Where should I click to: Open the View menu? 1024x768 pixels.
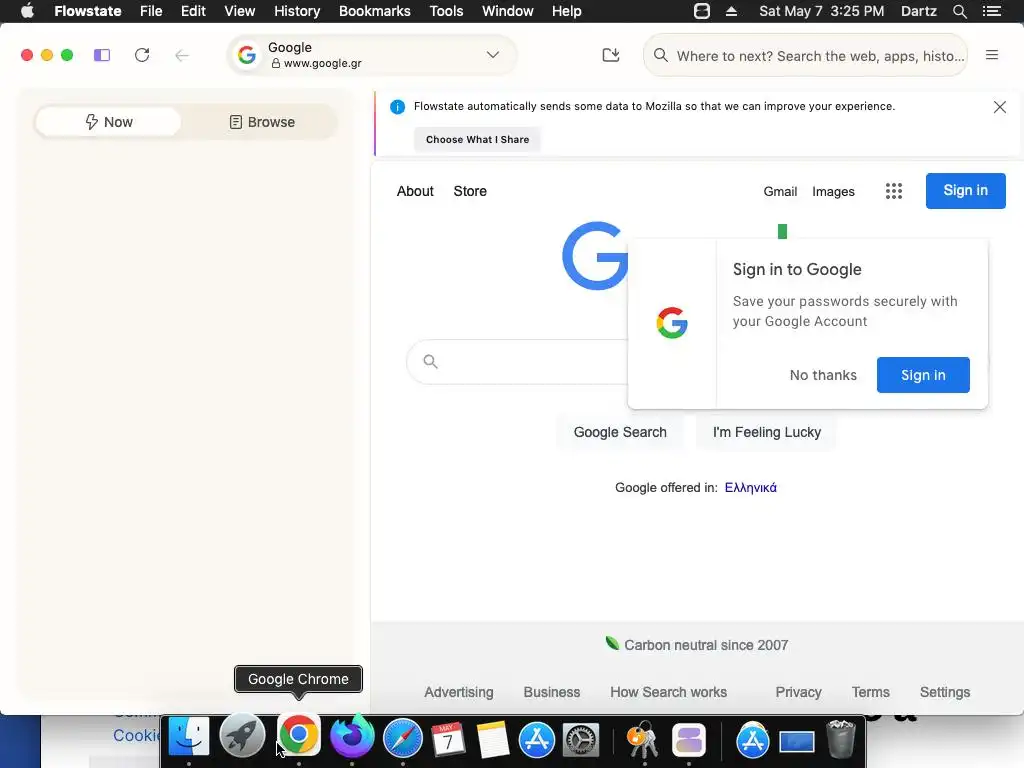point(240,11)
